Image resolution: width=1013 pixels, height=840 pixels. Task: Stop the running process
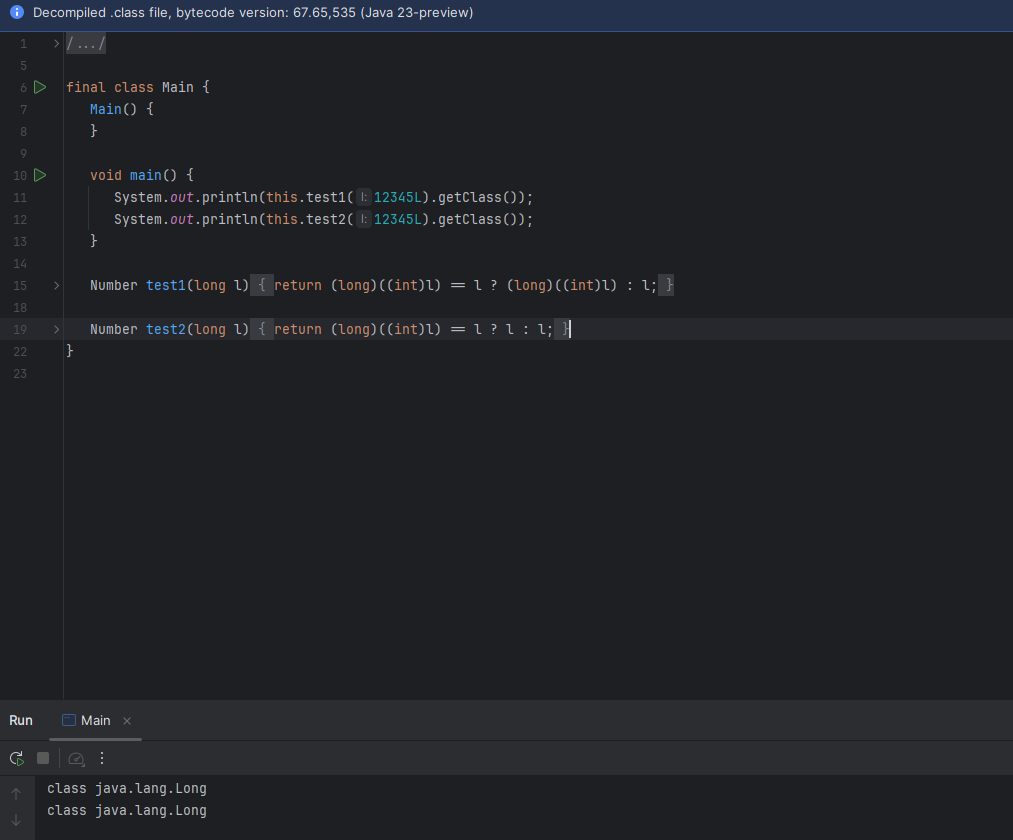(x=43, y=758)
